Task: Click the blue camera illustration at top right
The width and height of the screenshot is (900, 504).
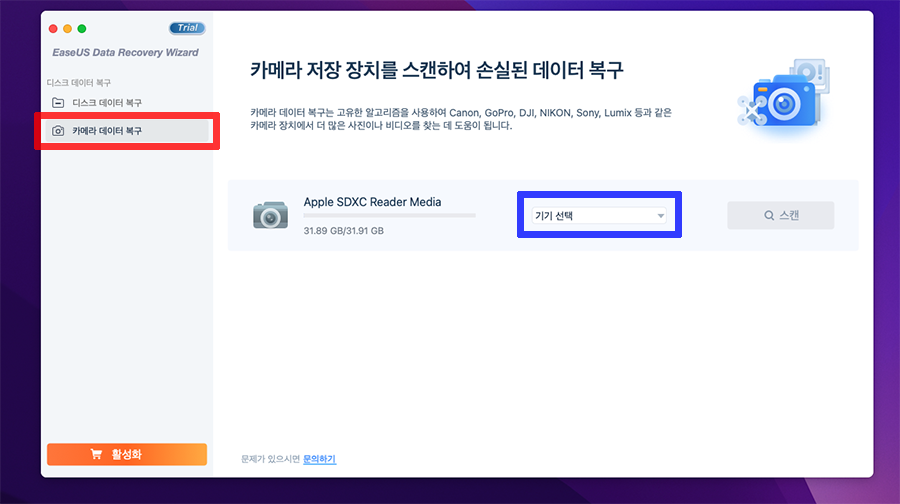Action: tap(784, 99)
